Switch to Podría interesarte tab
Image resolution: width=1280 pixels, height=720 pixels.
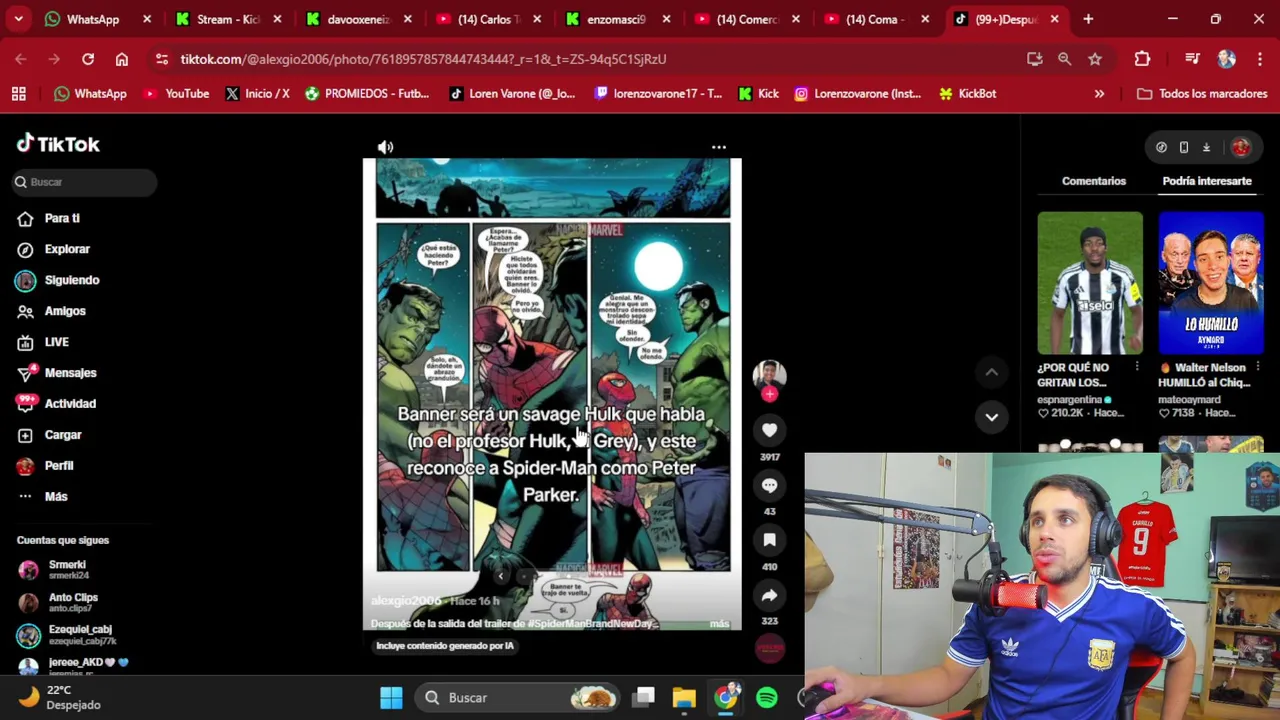click(1206, 181)
